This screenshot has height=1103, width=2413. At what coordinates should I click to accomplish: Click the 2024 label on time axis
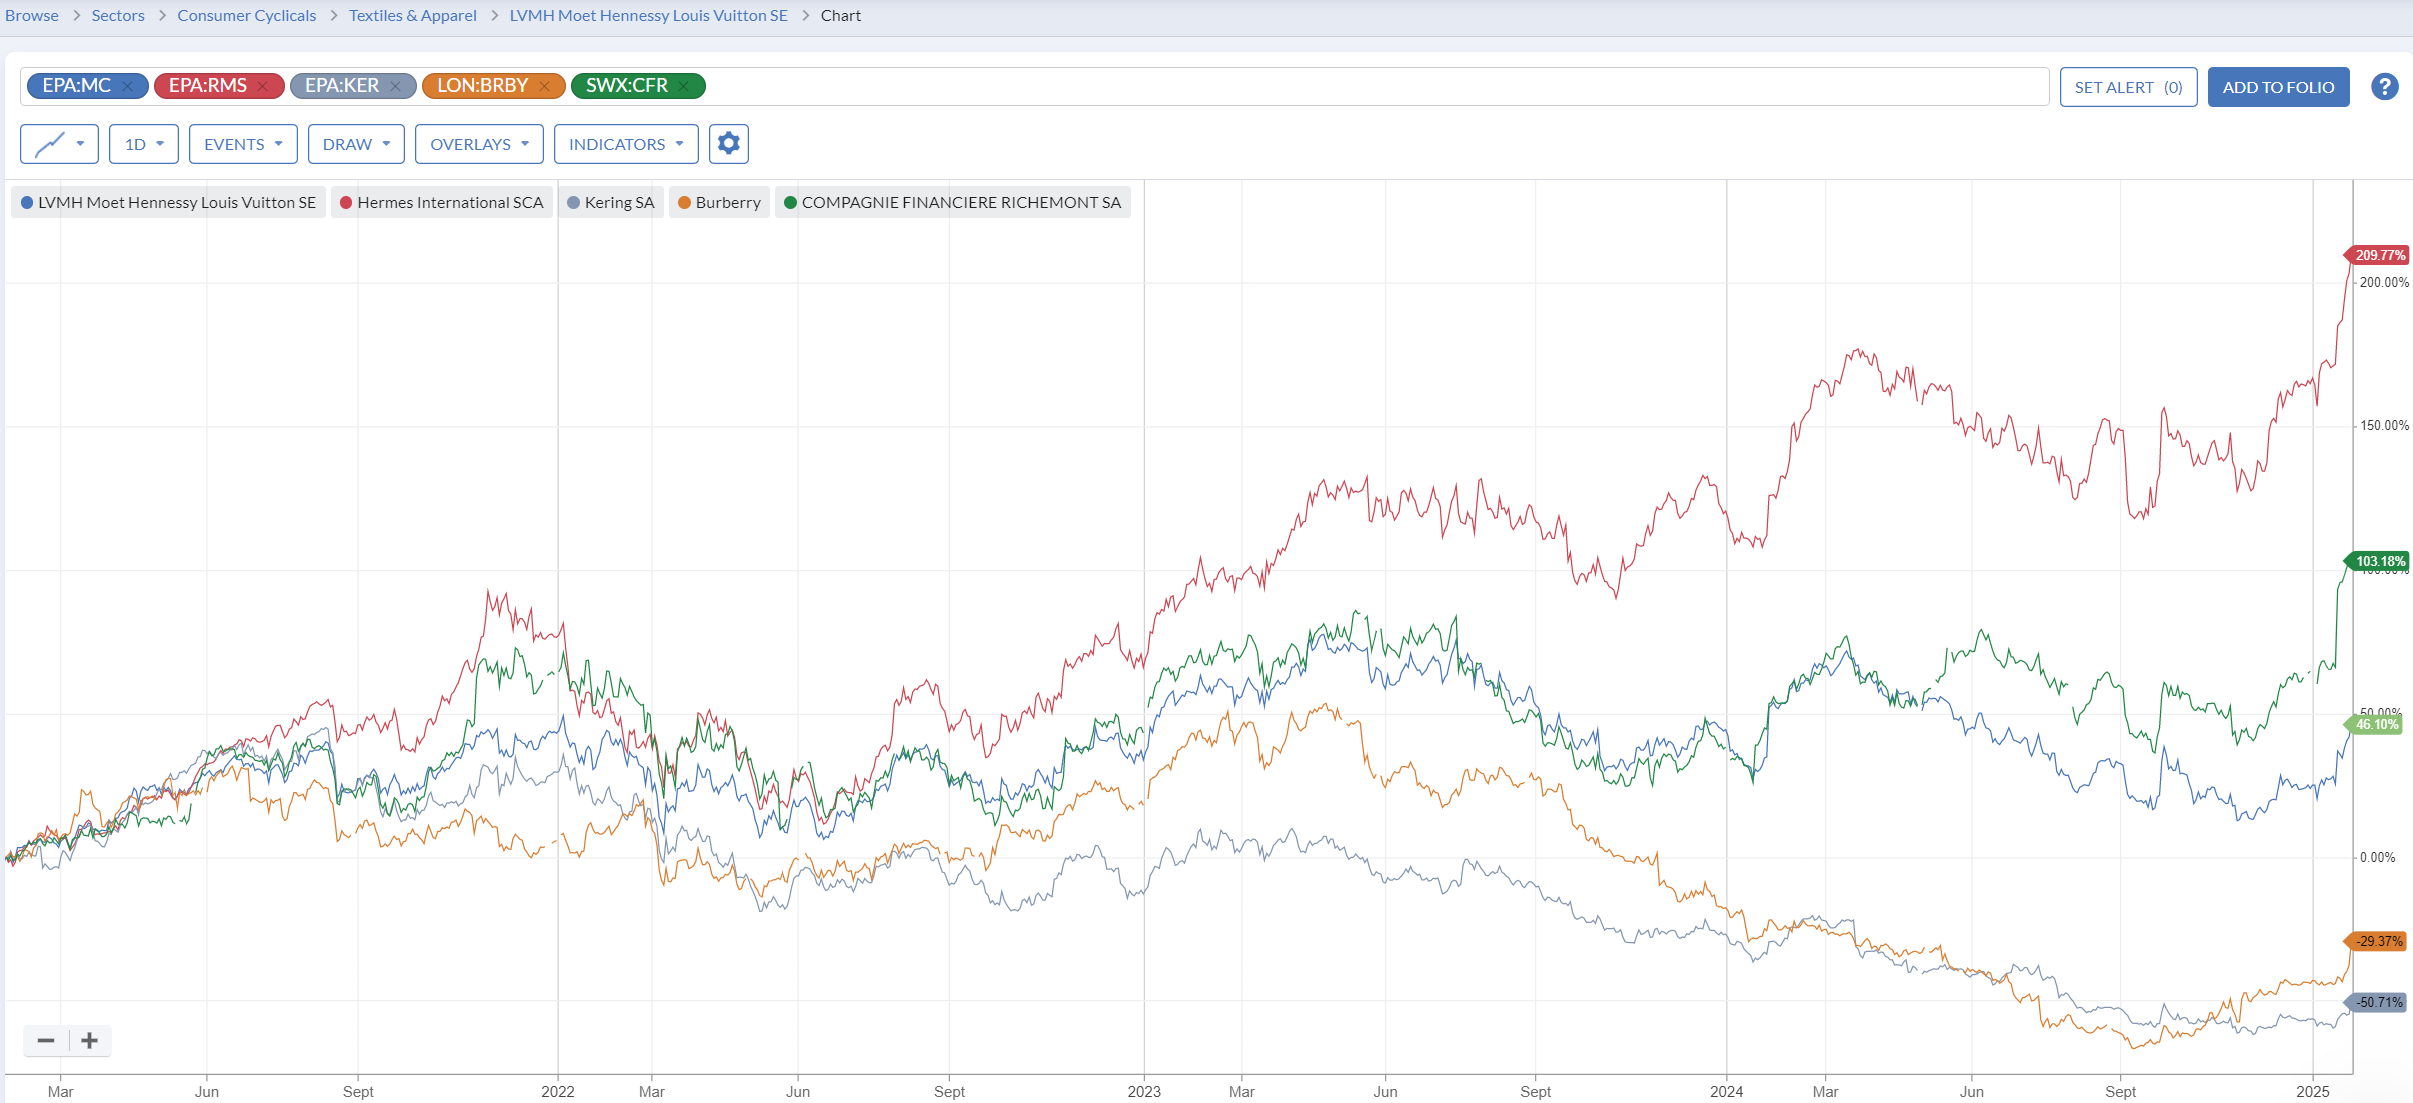(x=1726, y=1091)
